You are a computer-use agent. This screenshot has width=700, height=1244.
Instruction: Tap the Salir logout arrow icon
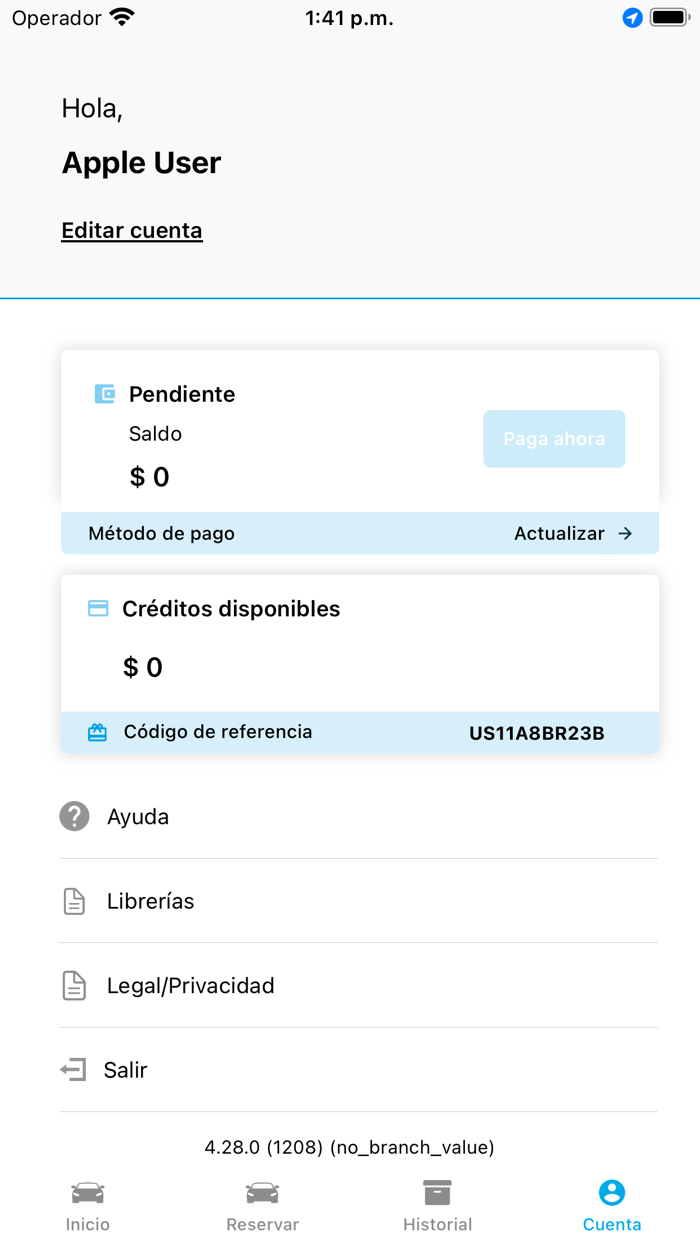pos(73,1070)
